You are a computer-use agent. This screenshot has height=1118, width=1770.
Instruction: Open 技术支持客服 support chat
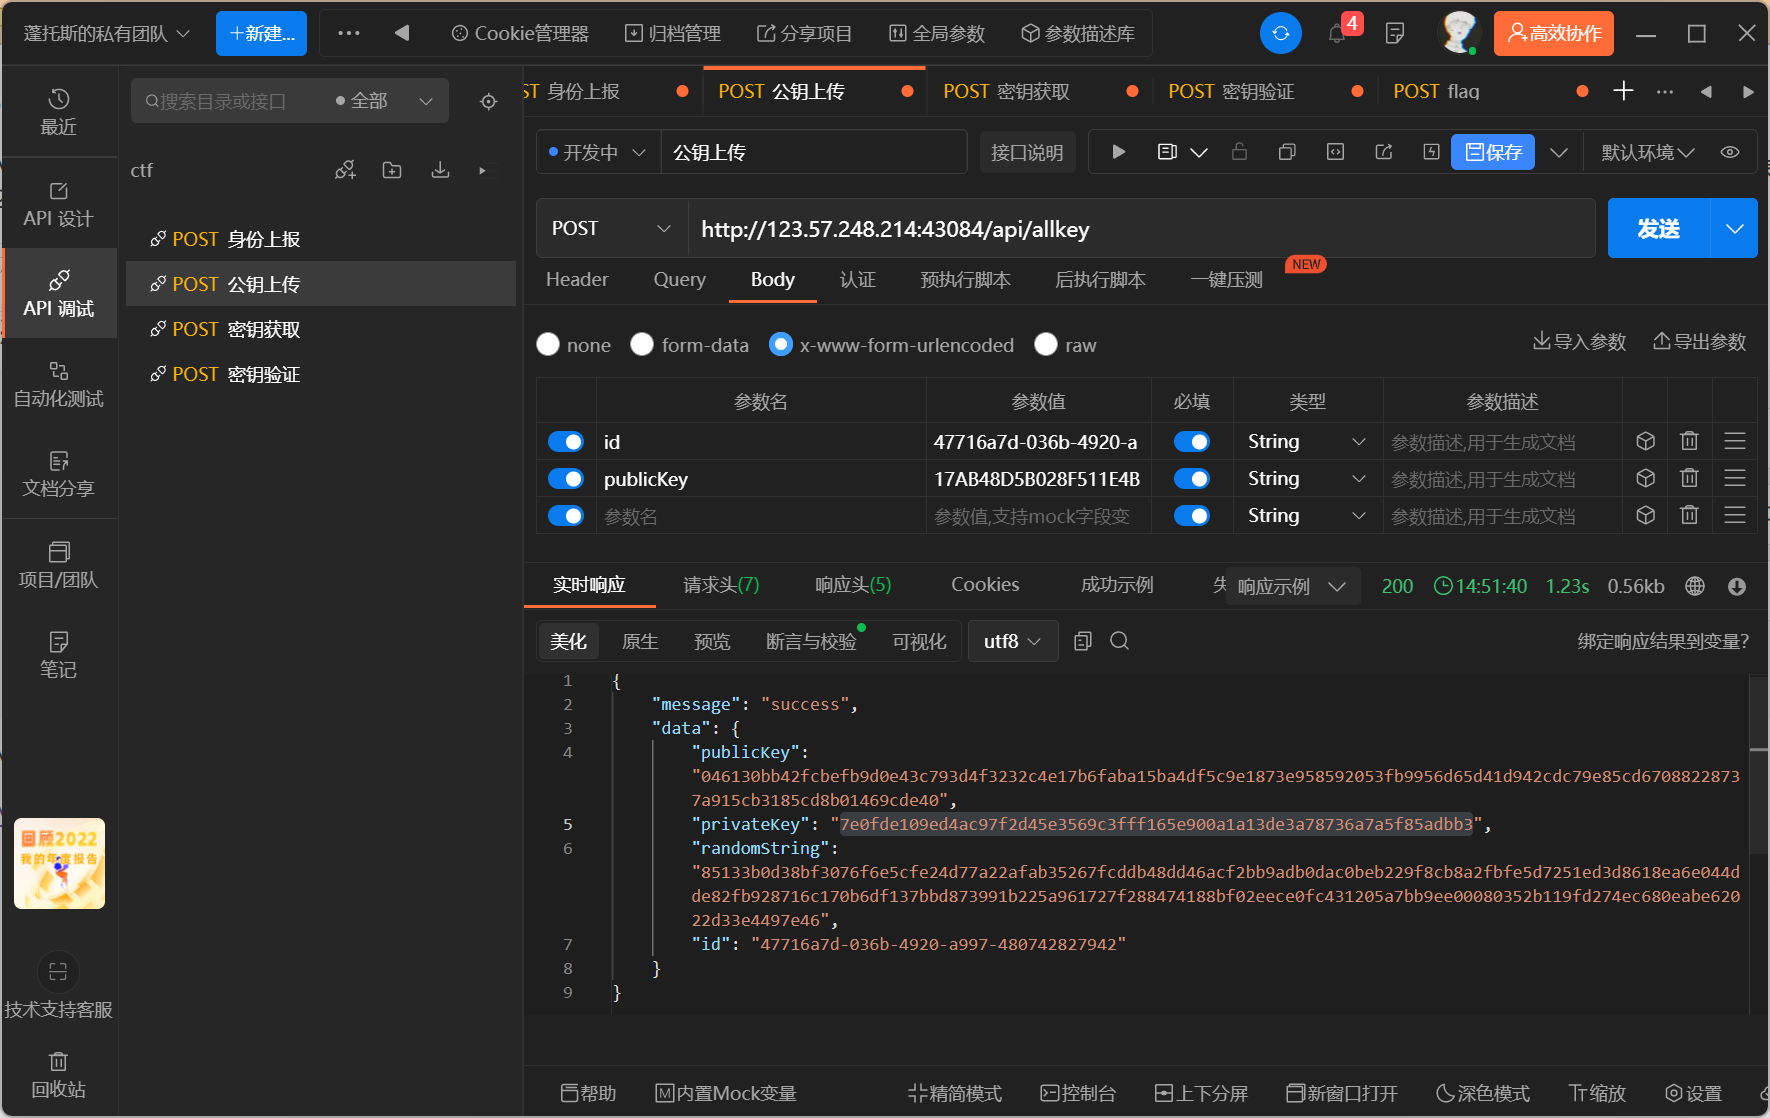click(x=59, y=988)
